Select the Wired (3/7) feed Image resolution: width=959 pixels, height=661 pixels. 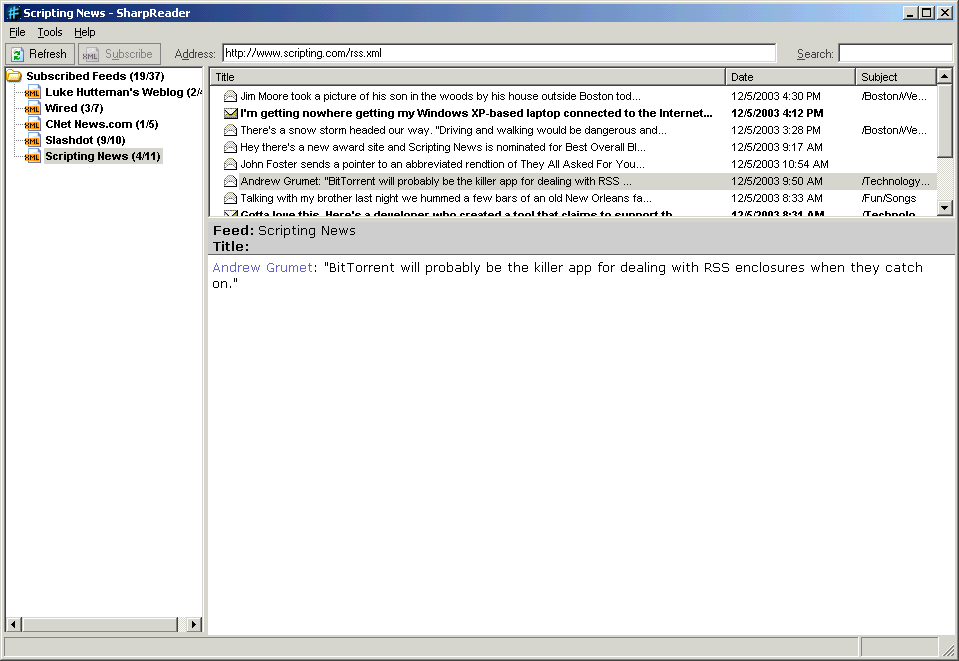click(x=74, y=108)
